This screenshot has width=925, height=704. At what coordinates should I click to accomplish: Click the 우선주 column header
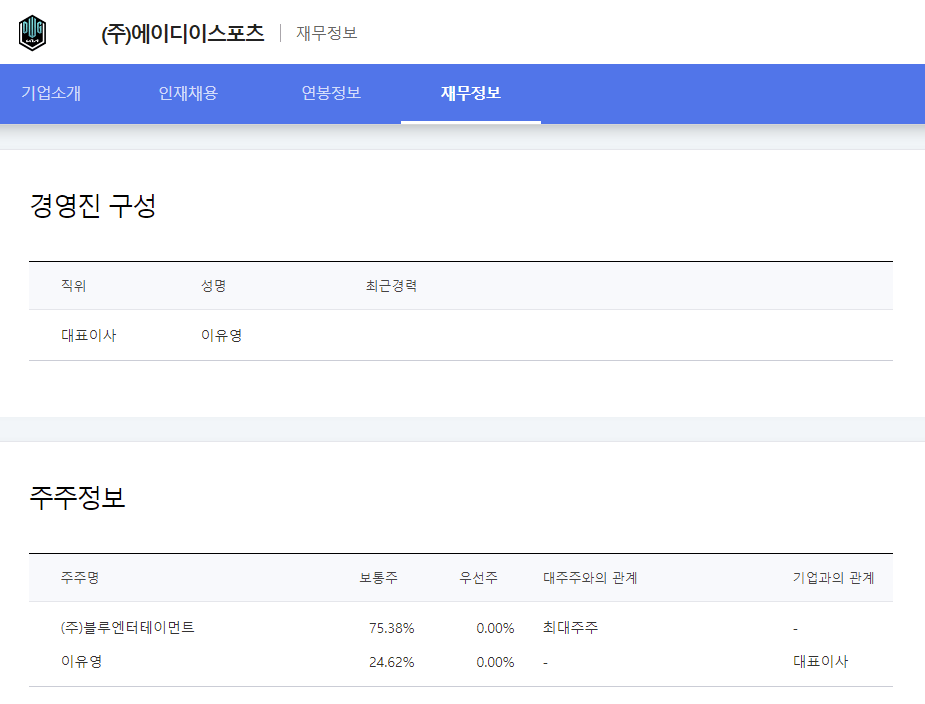click(478, 578)
